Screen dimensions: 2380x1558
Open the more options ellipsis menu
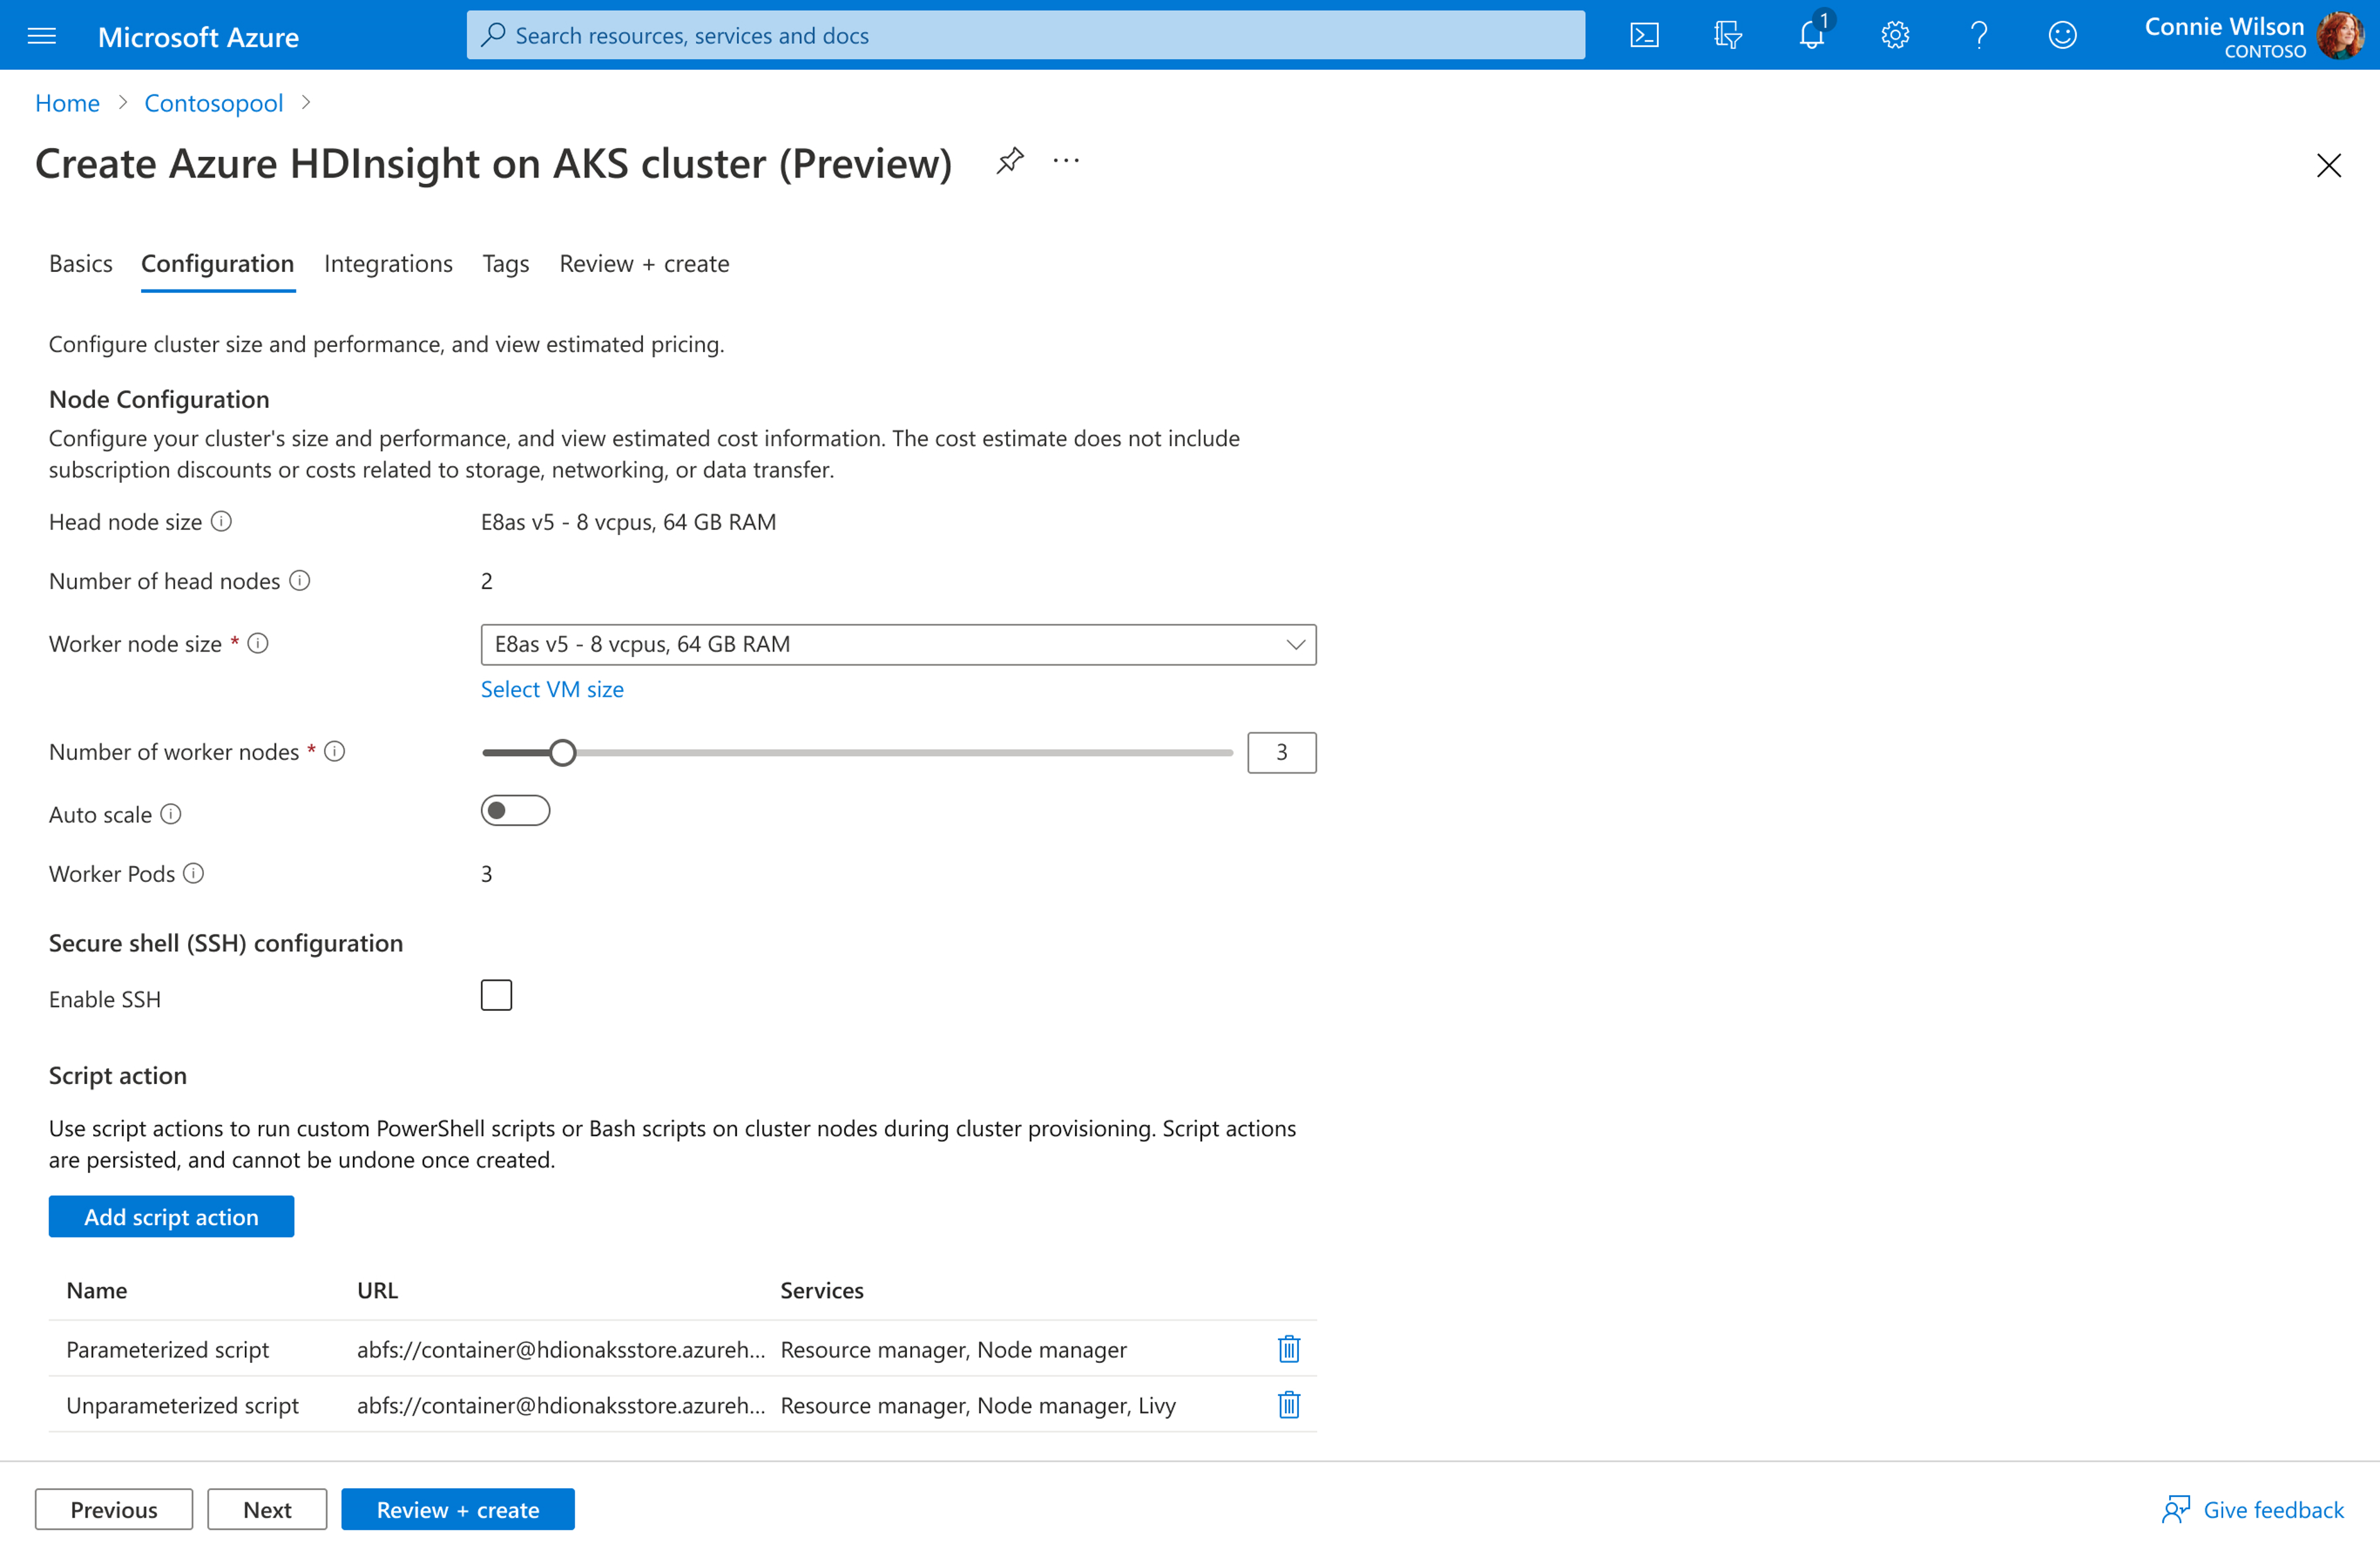[x=1066, y=161]
